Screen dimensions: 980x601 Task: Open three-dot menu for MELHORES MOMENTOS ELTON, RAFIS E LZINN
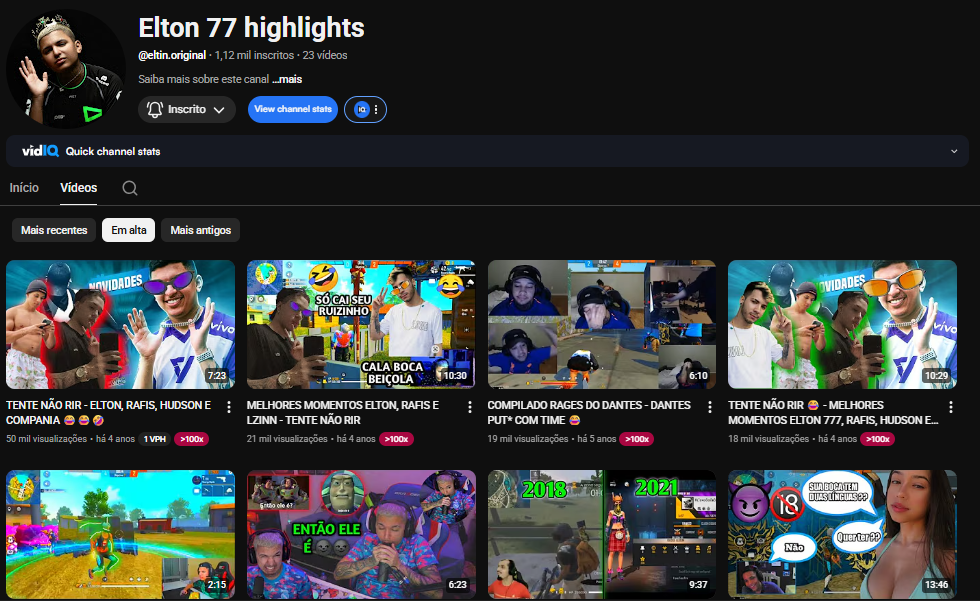click(470, 407)
